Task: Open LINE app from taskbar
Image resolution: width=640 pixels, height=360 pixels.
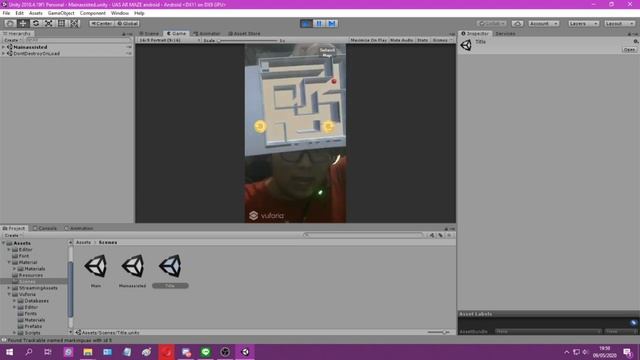Action: click(205, 352)
